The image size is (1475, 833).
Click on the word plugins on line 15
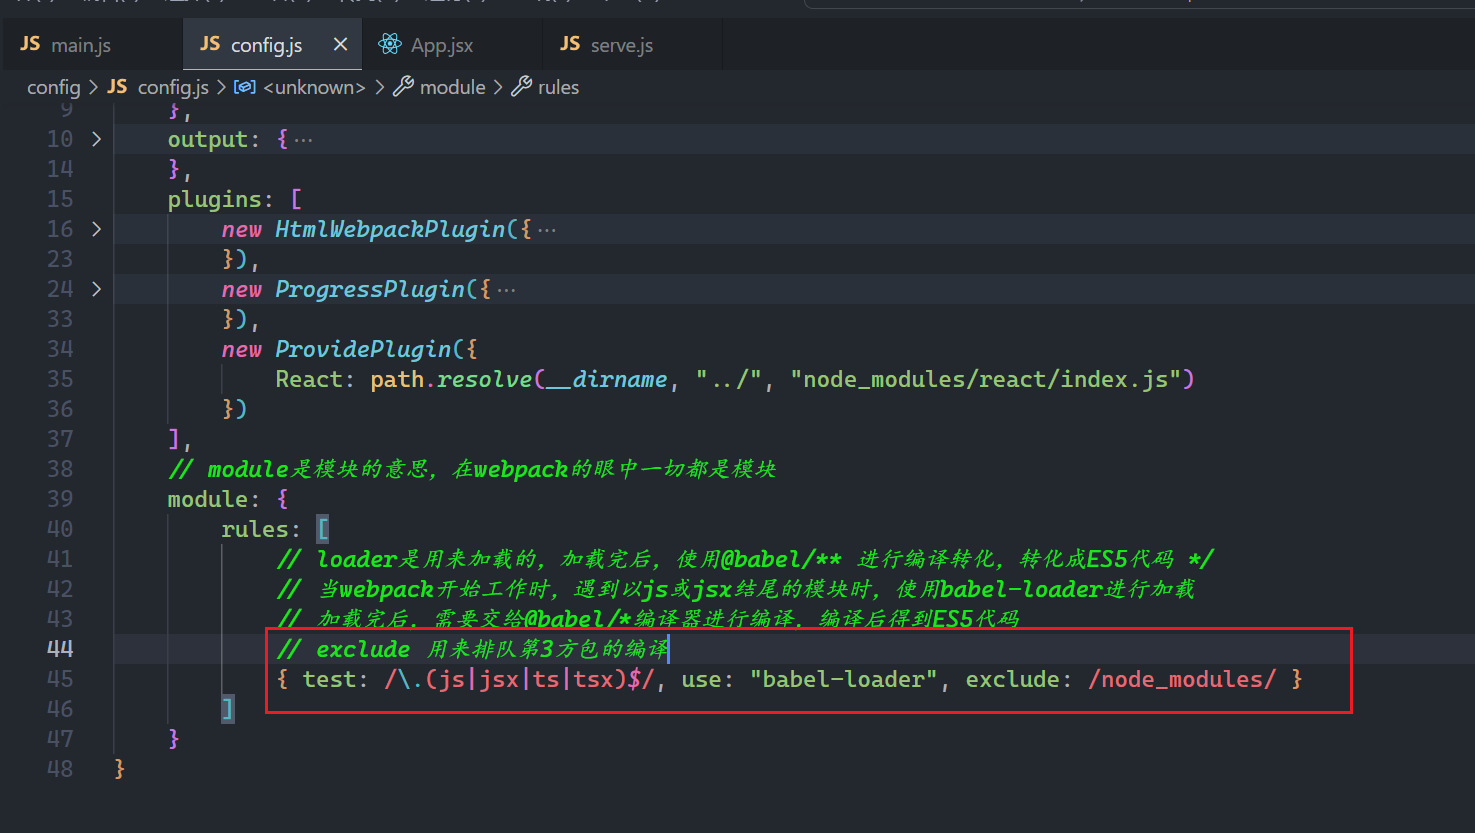[x=214, y=199]
